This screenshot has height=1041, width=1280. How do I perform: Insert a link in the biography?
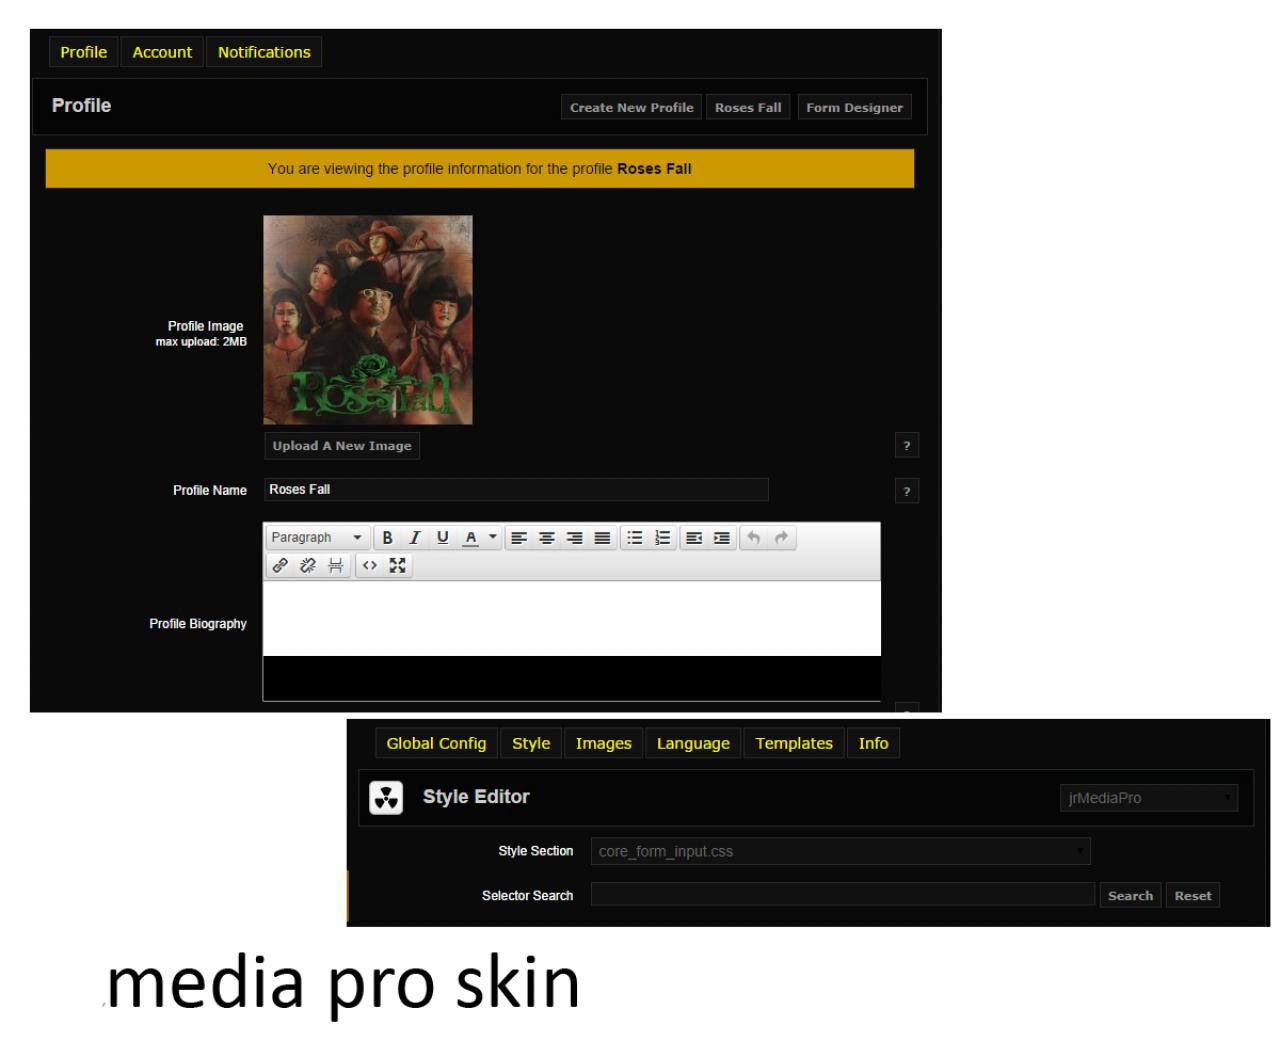click(280, 566)
